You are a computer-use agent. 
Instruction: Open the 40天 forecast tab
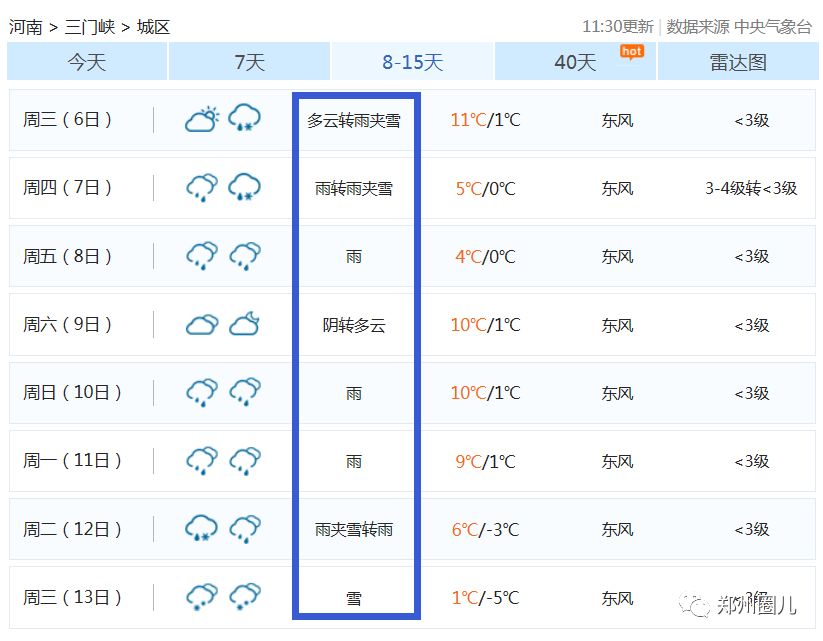coord(575,62)
